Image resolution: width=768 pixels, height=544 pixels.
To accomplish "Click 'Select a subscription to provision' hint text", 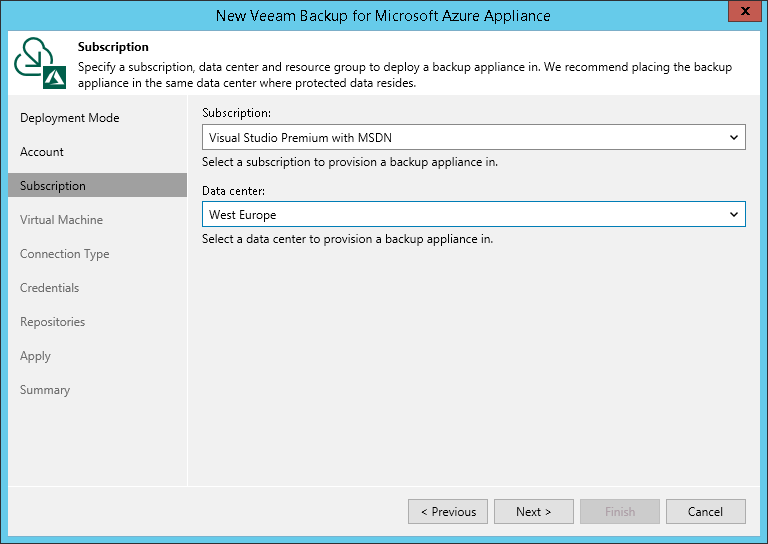I will (350, 162).
